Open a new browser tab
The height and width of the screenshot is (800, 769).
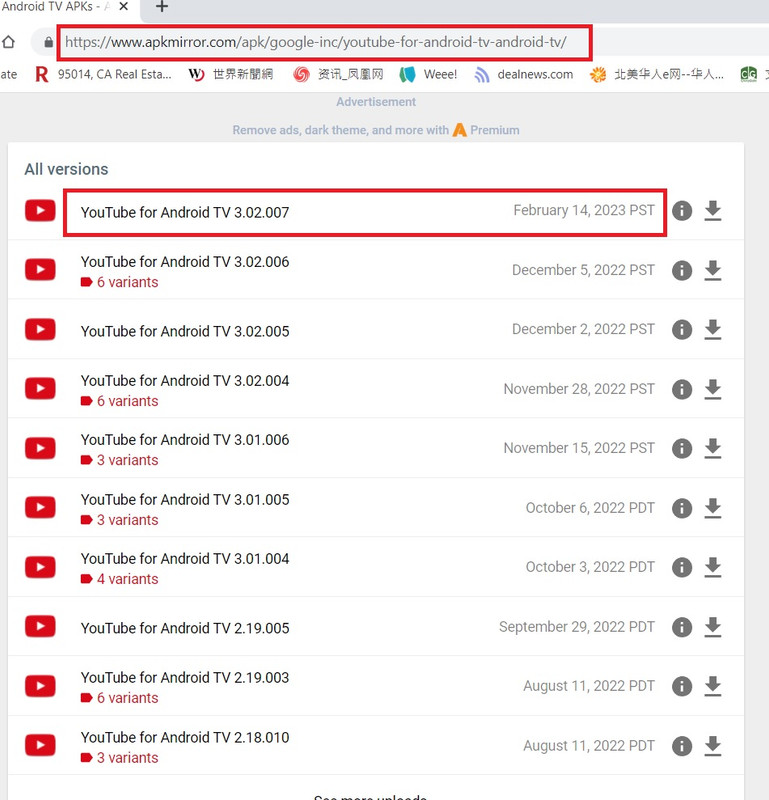click(x=162, y=7)
